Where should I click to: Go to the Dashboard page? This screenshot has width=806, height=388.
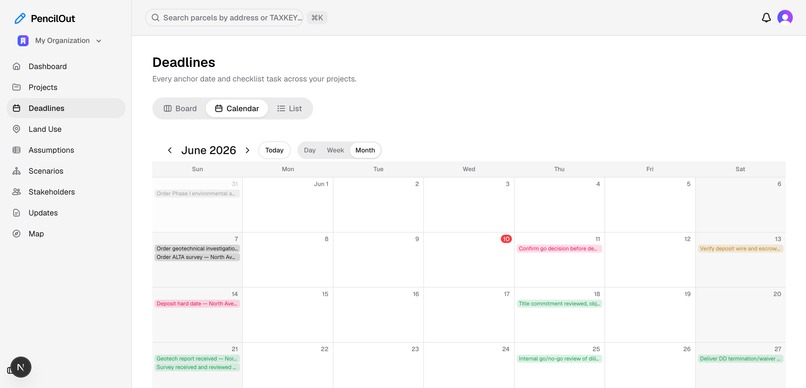(x=47, y=66)
